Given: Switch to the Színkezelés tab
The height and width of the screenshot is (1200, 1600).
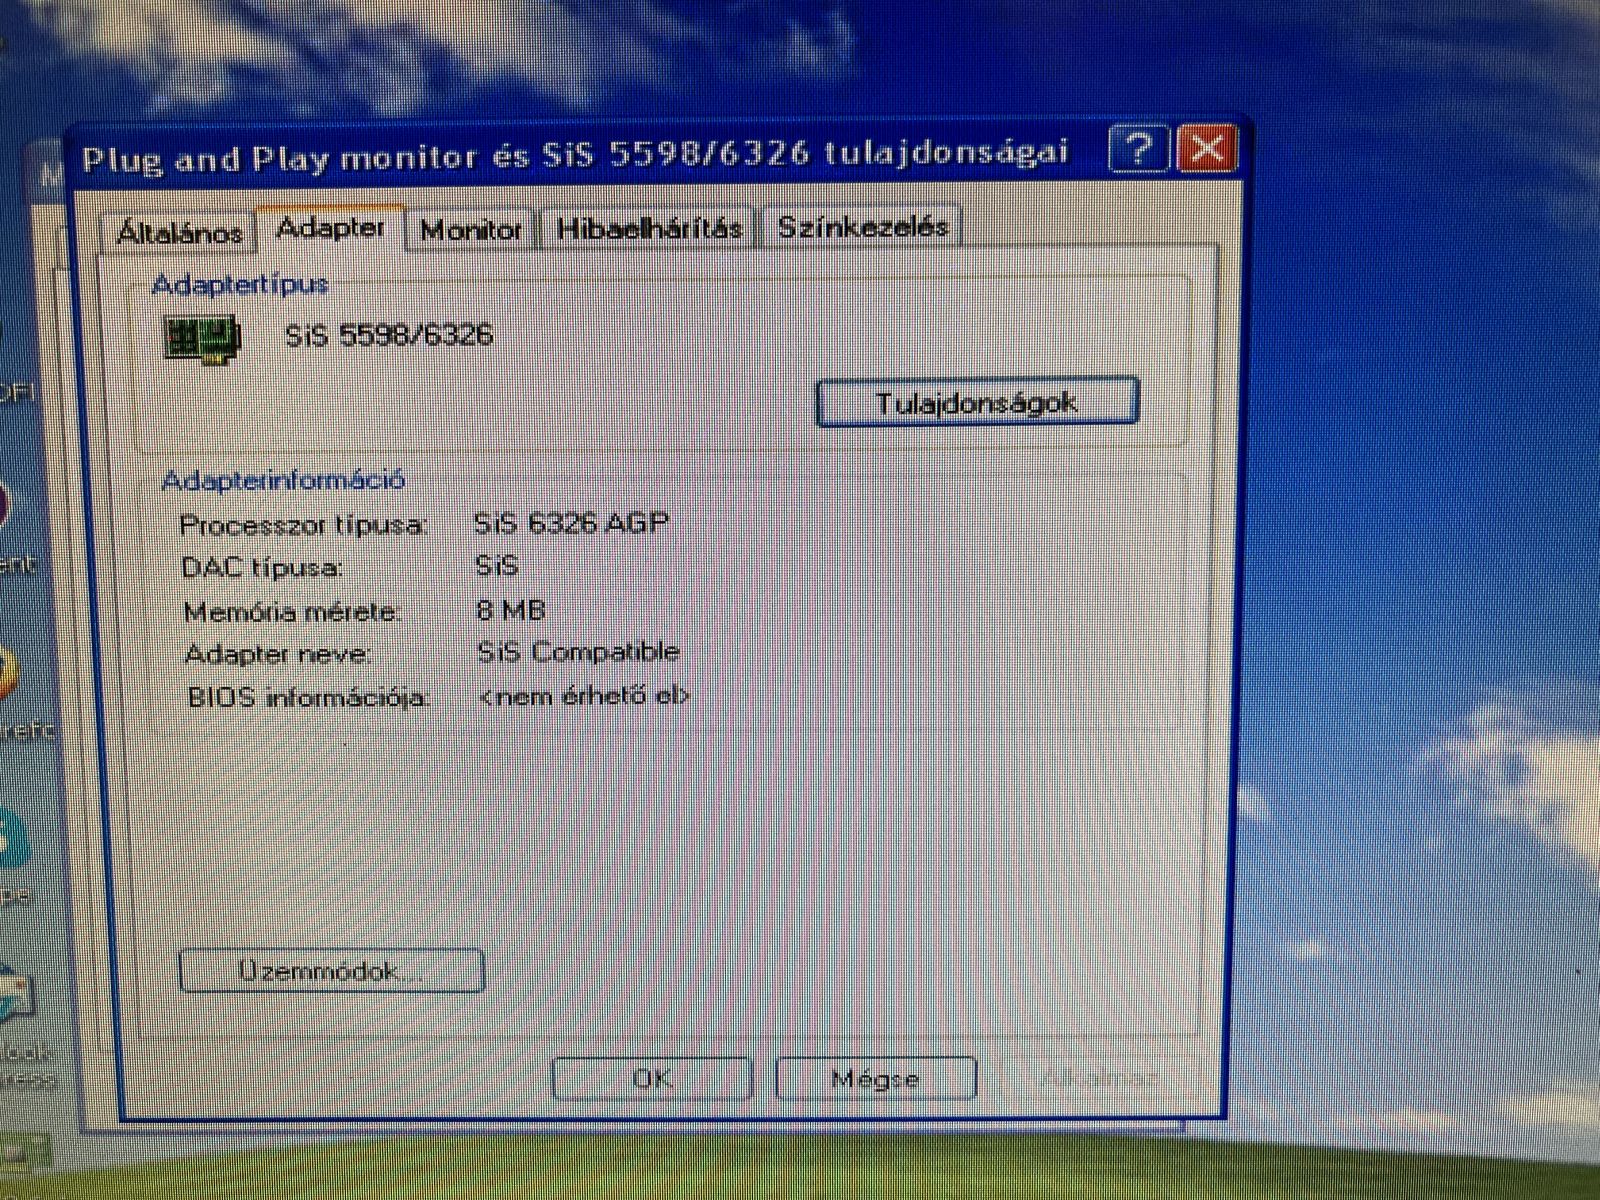Looking at the screenshot, I should [862, 226].
